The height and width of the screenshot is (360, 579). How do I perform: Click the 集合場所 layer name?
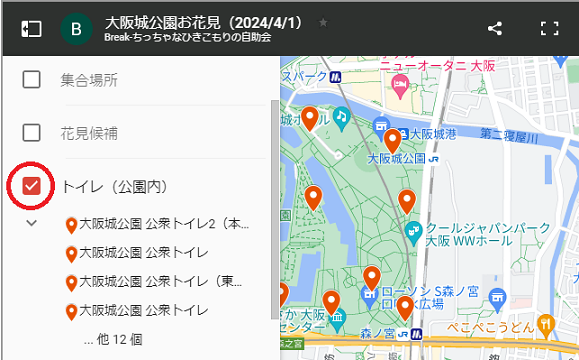click(89, 80)
